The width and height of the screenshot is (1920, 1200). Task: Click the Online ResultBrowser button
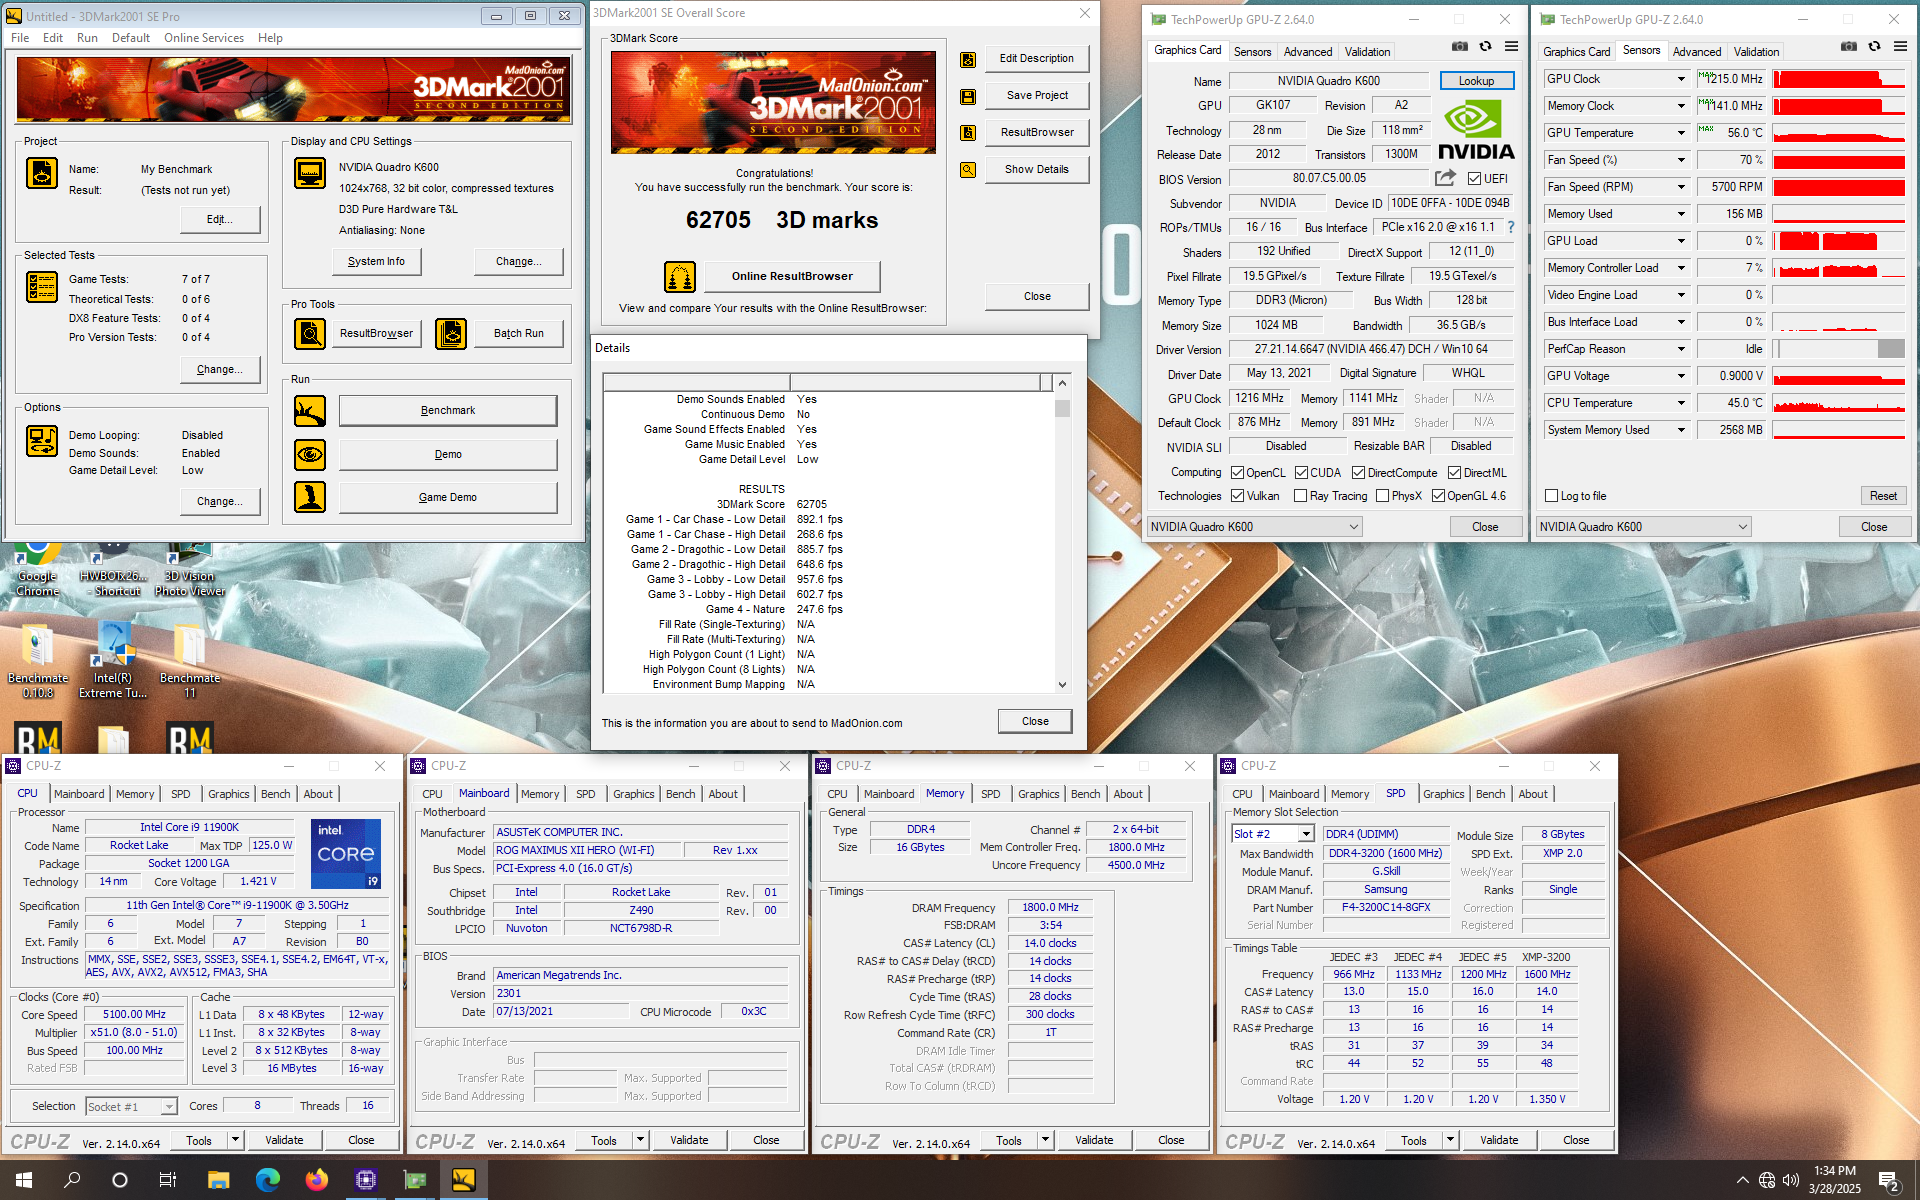pos(792,277)
